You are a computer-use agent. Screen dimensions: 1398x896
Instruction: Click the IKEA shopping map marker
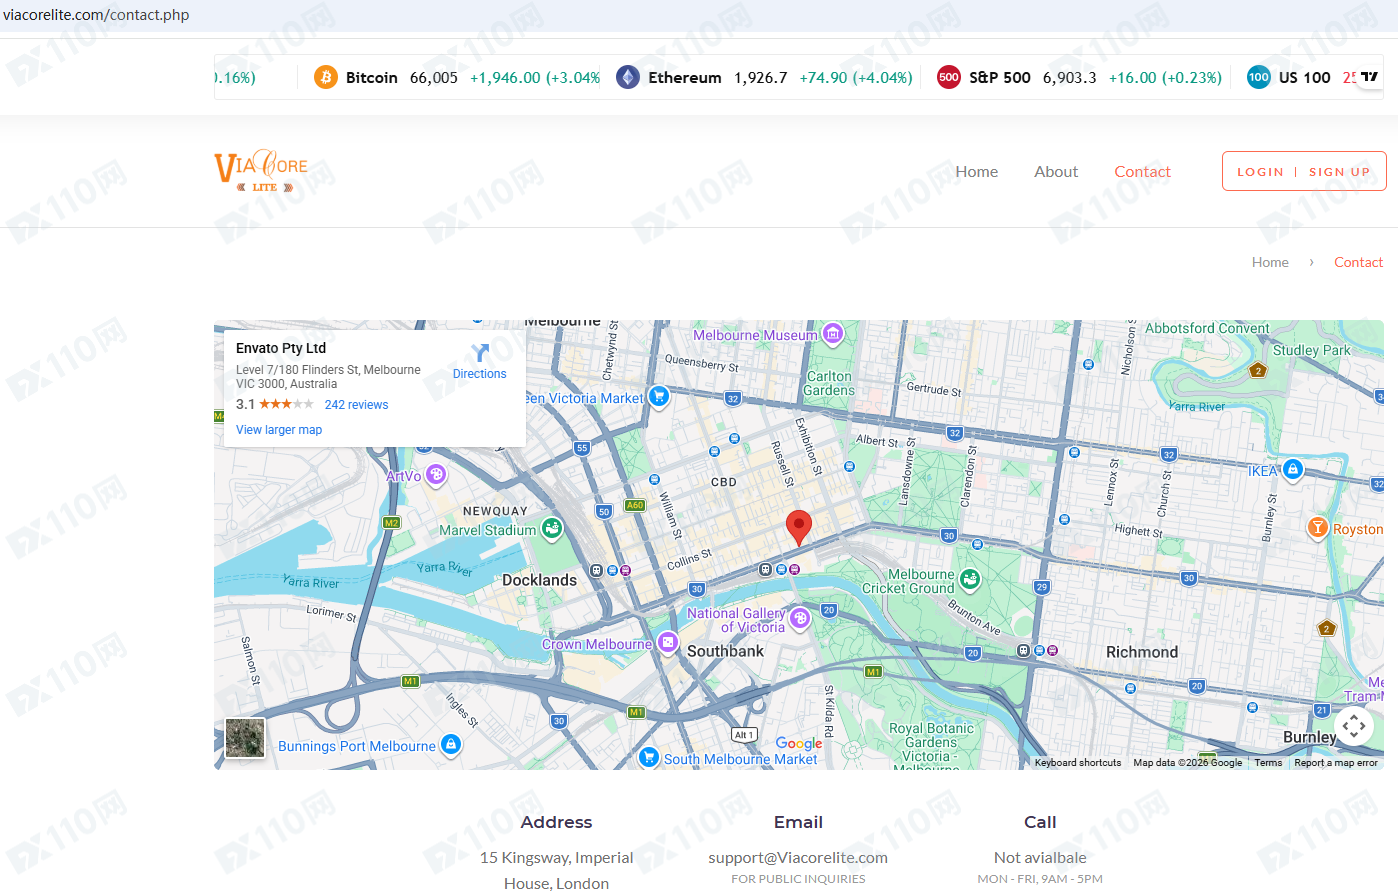1293,469
